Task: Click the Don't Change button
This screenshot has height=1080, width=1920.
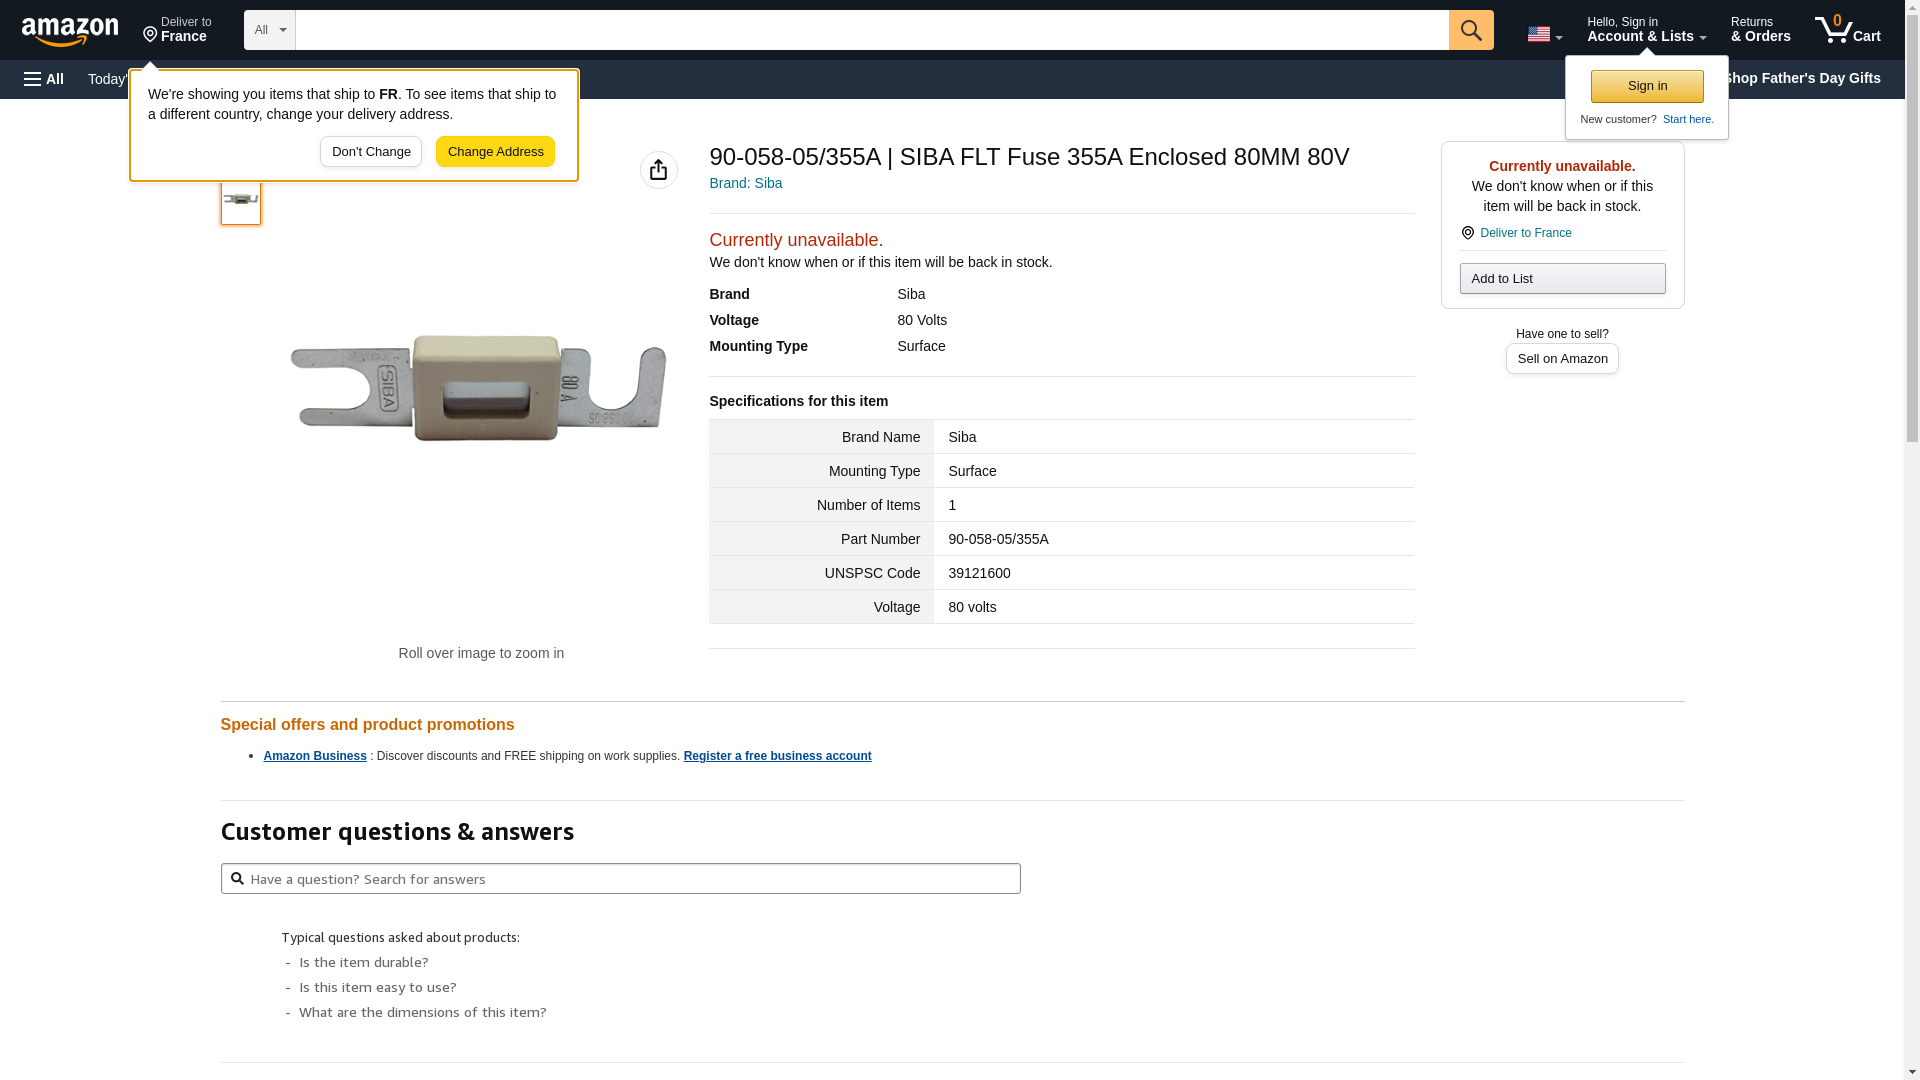Action: [x=371, y=152]
